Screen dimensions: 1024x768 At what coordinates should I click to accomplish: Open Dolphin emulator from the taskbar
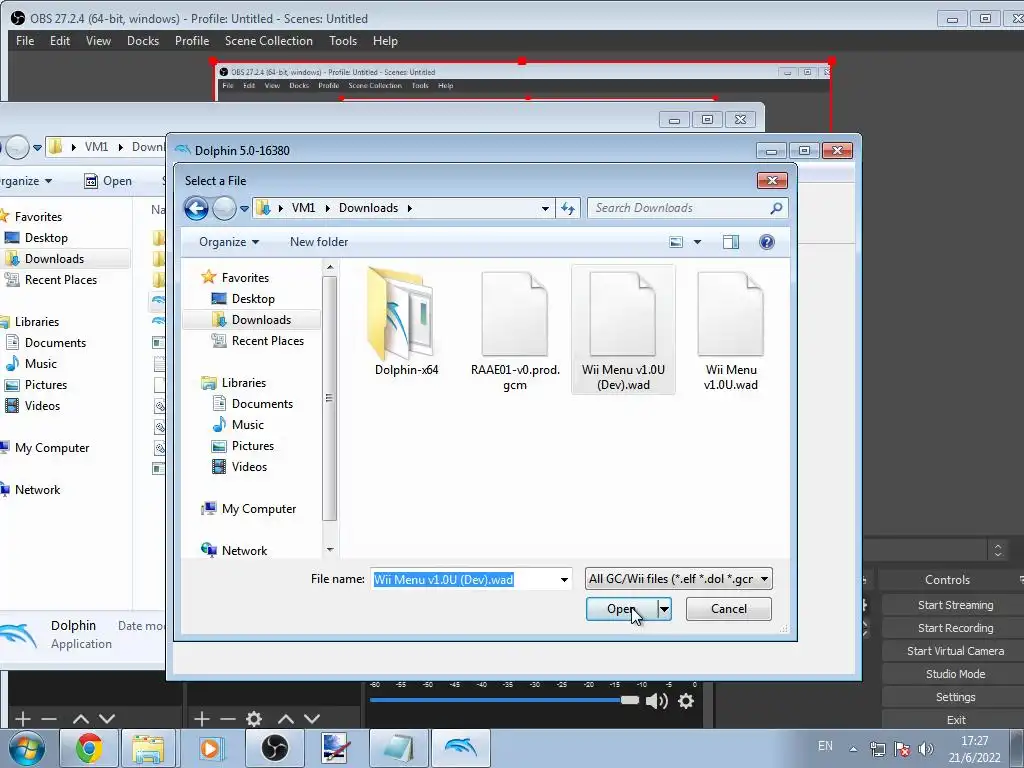tap(460, 748)
